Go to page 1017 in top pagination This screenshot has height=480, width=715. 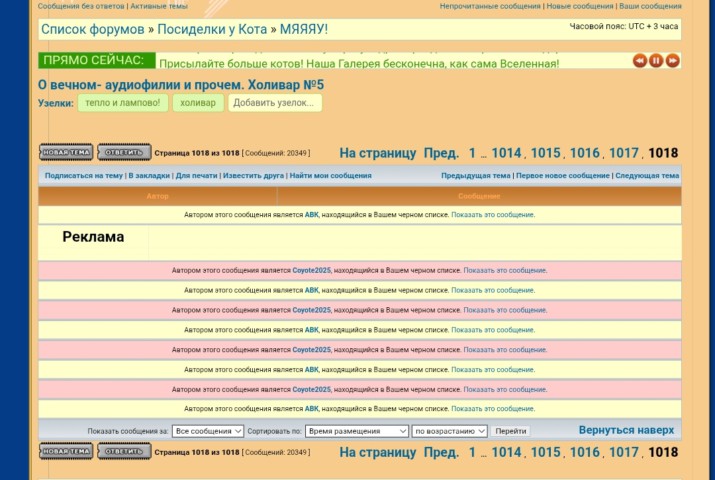[x=623, y=153]
